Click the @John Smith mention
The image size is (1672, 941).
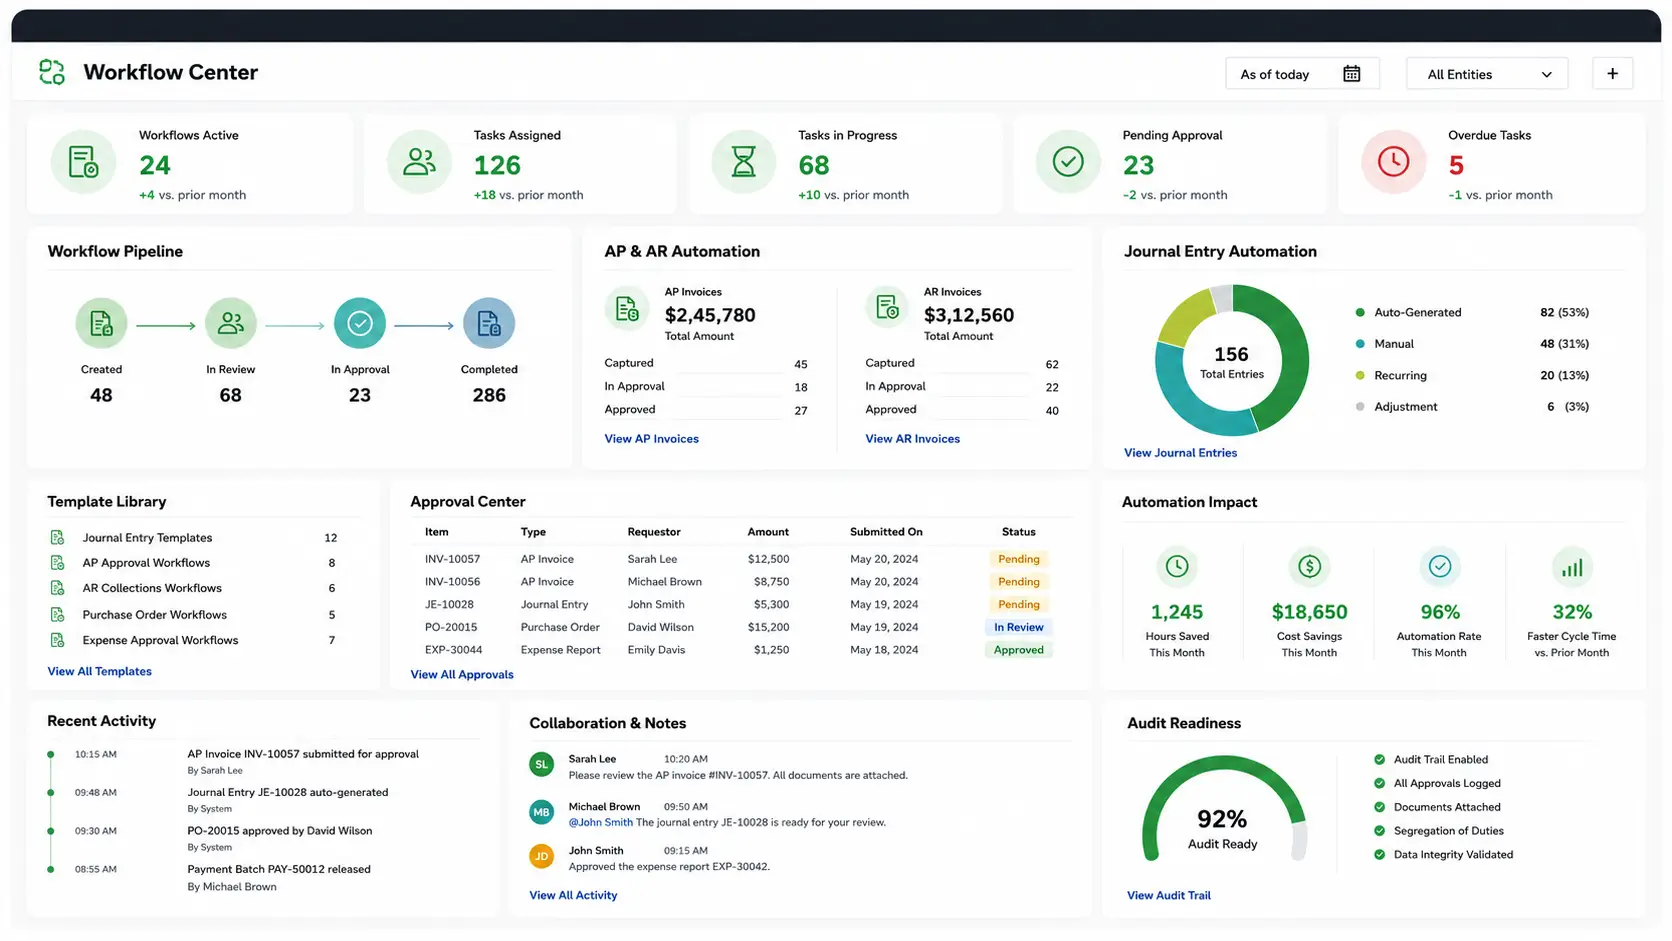(x=601, y=823)
